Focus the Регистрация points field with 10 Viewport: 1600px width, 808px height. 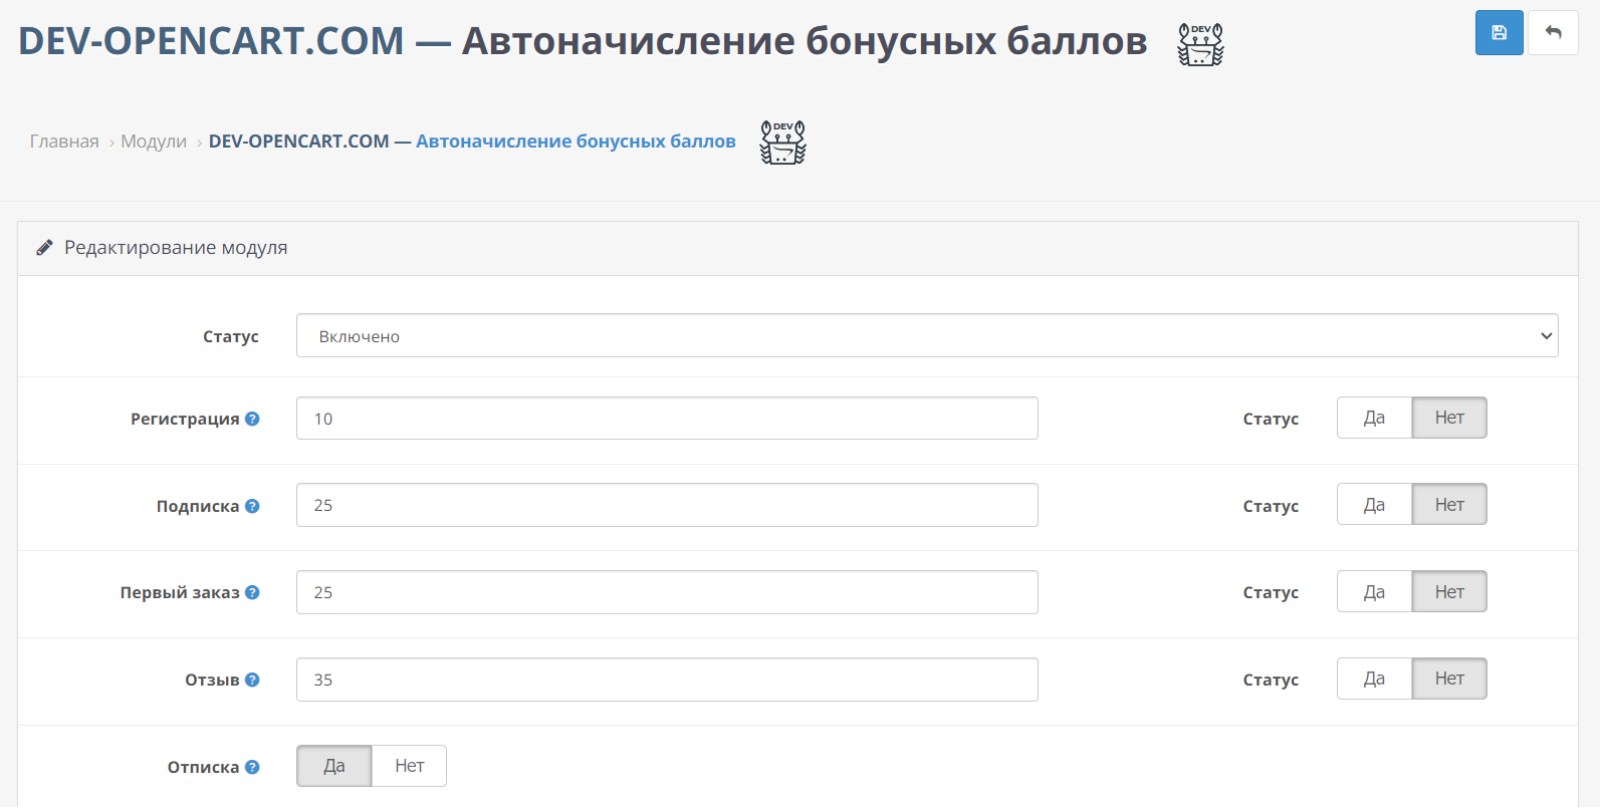[x=667, y=418]
